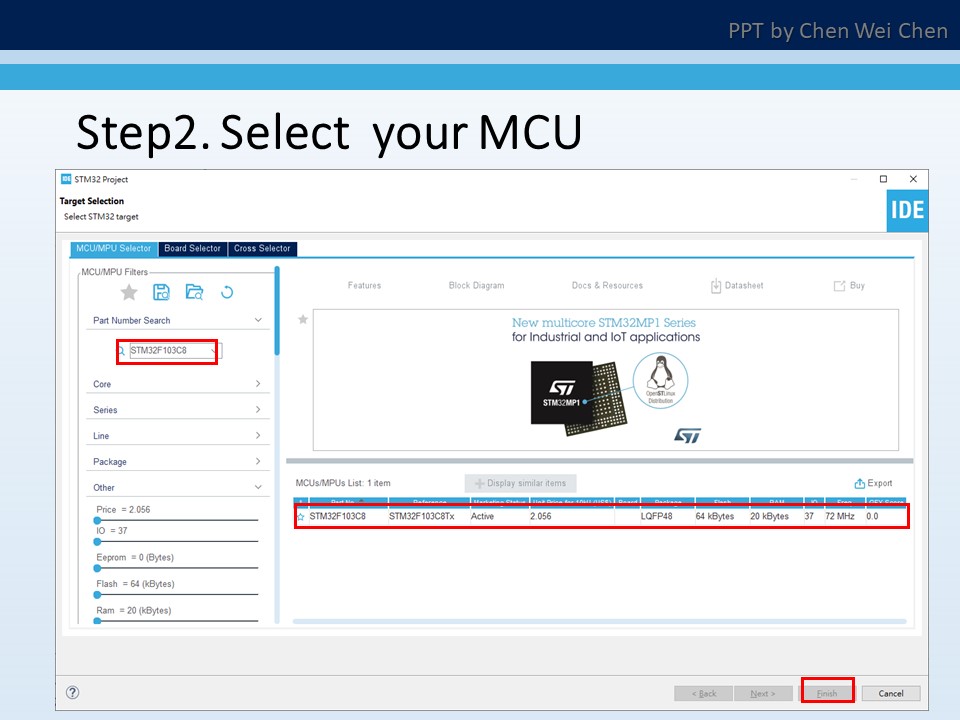Close the STM32 Project window
960x720 pixels.
(x=913, y=179)
